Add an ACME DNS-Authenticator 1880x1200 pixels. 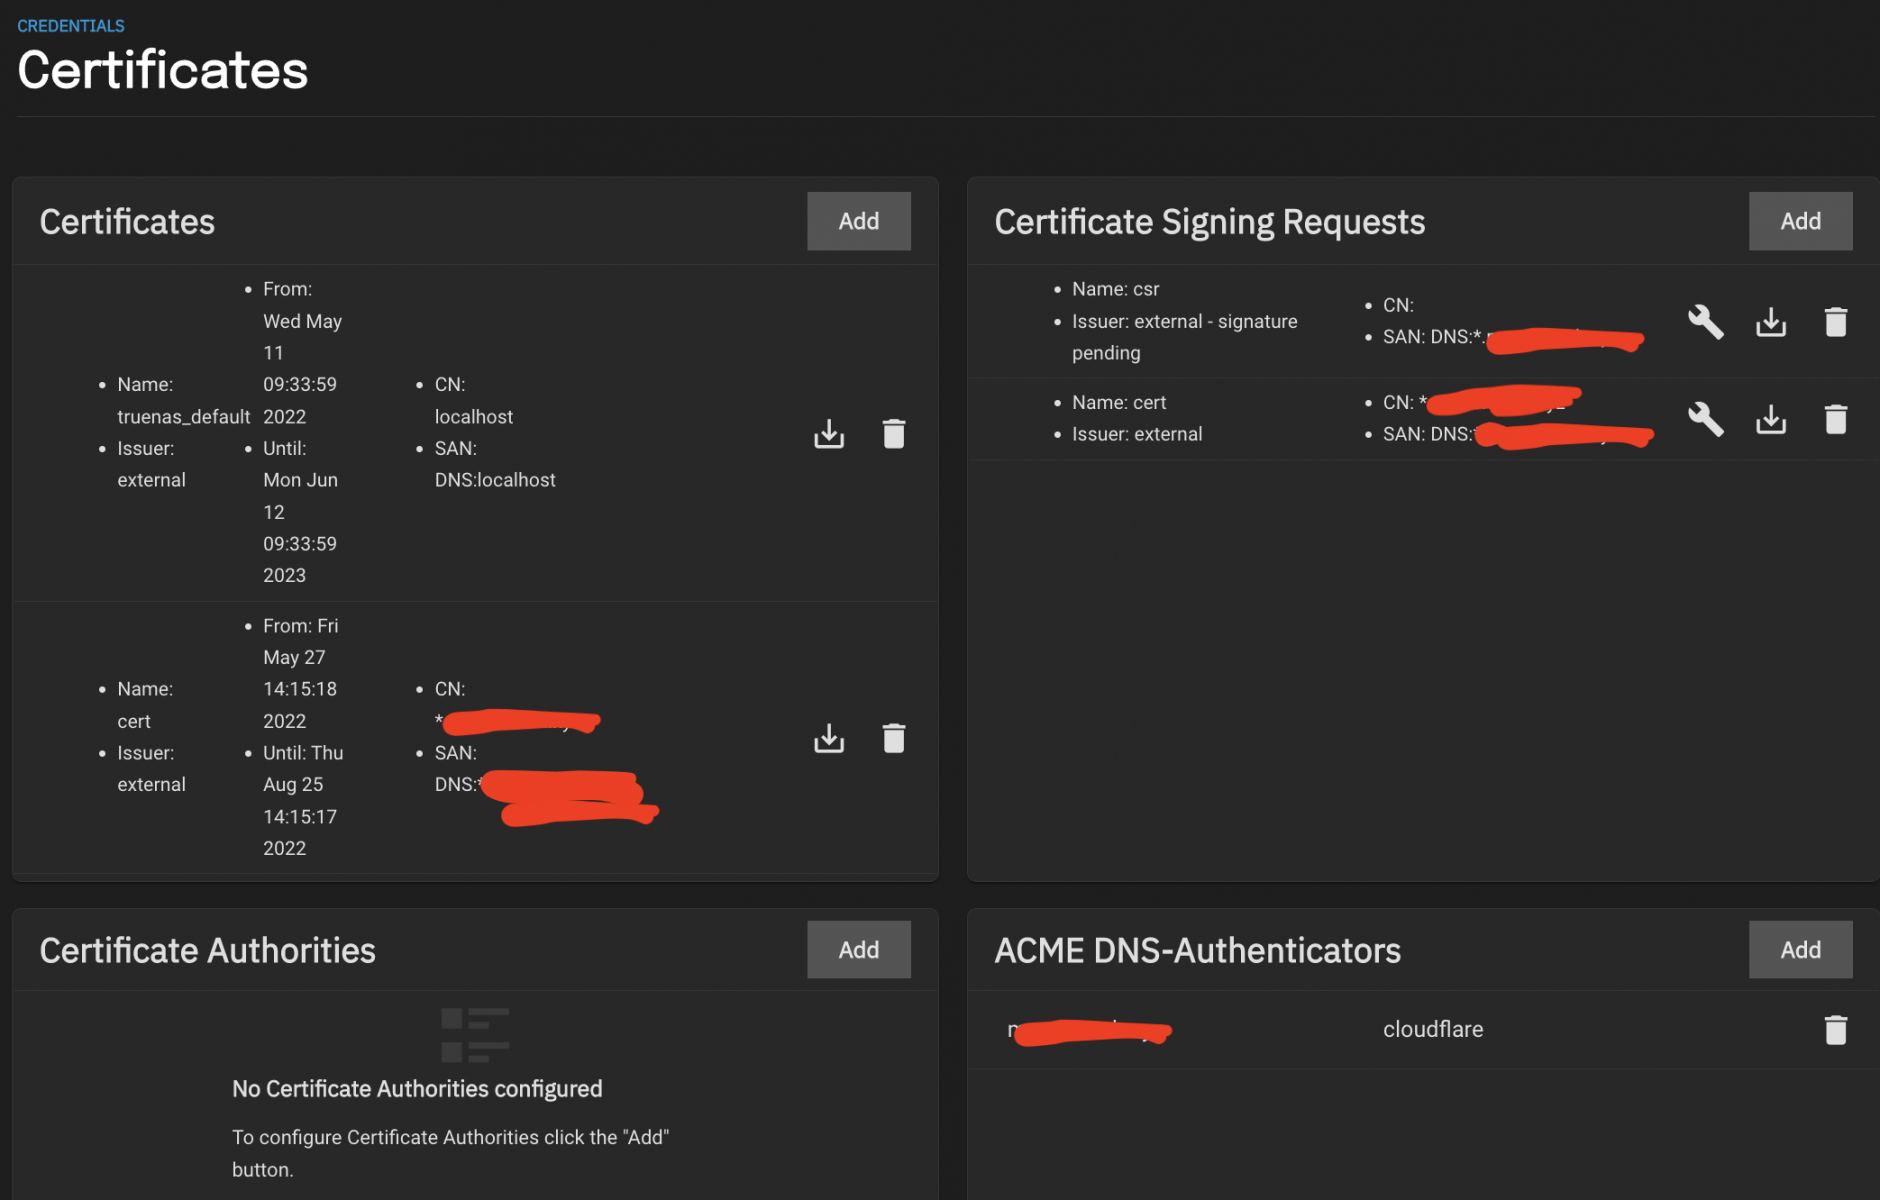[1800, 950]
